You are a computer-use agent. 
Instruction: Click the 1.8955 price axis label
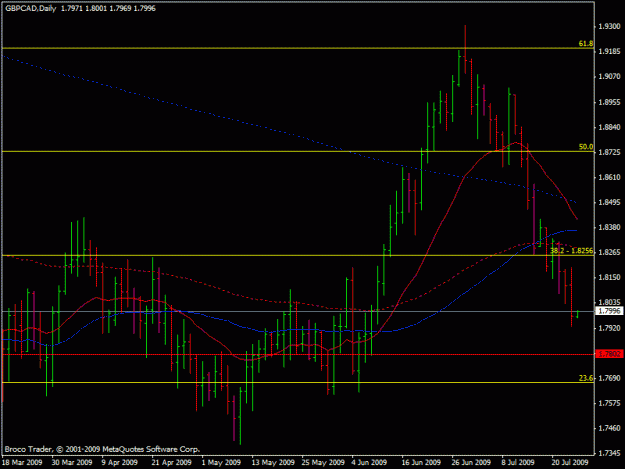tap(609, 102)
